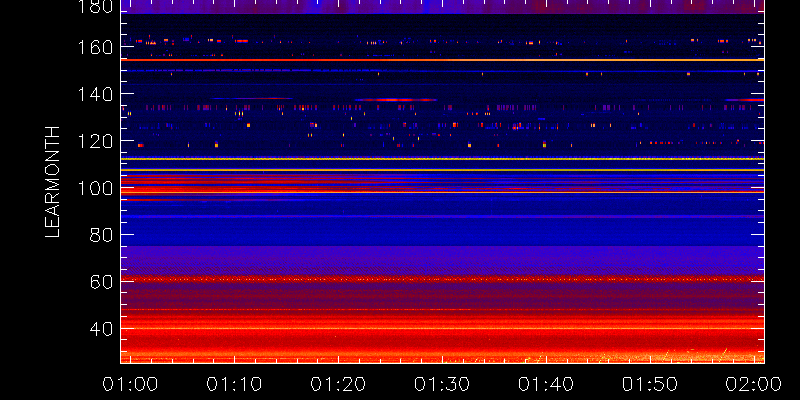Click the 80 frequency axis label
Image resolution: width=800 pixels, height=400 pixels.
(x=102, y=235)
